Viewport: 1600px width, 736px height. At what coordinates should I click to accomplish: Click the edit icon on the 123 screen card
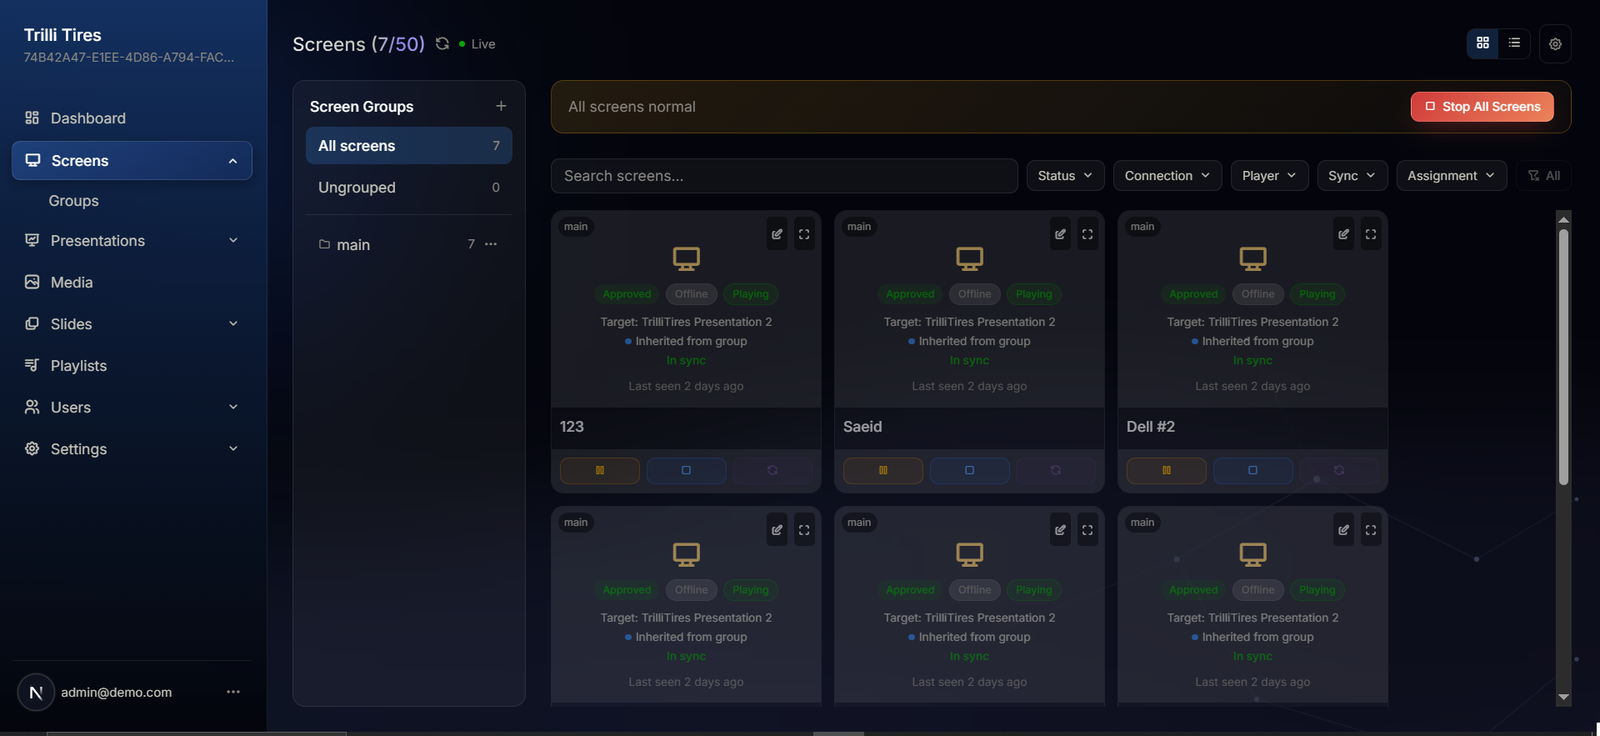click(777, 234)
